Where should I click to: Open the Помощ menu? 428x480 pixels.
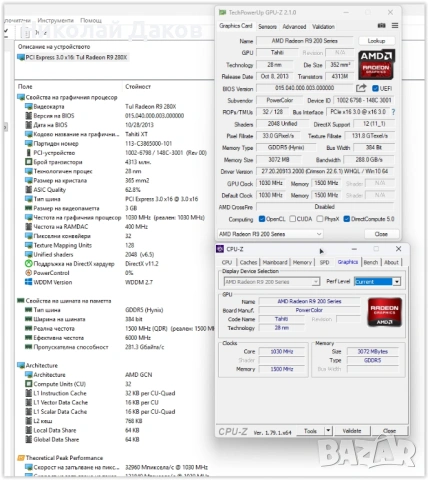pos(91,20)
